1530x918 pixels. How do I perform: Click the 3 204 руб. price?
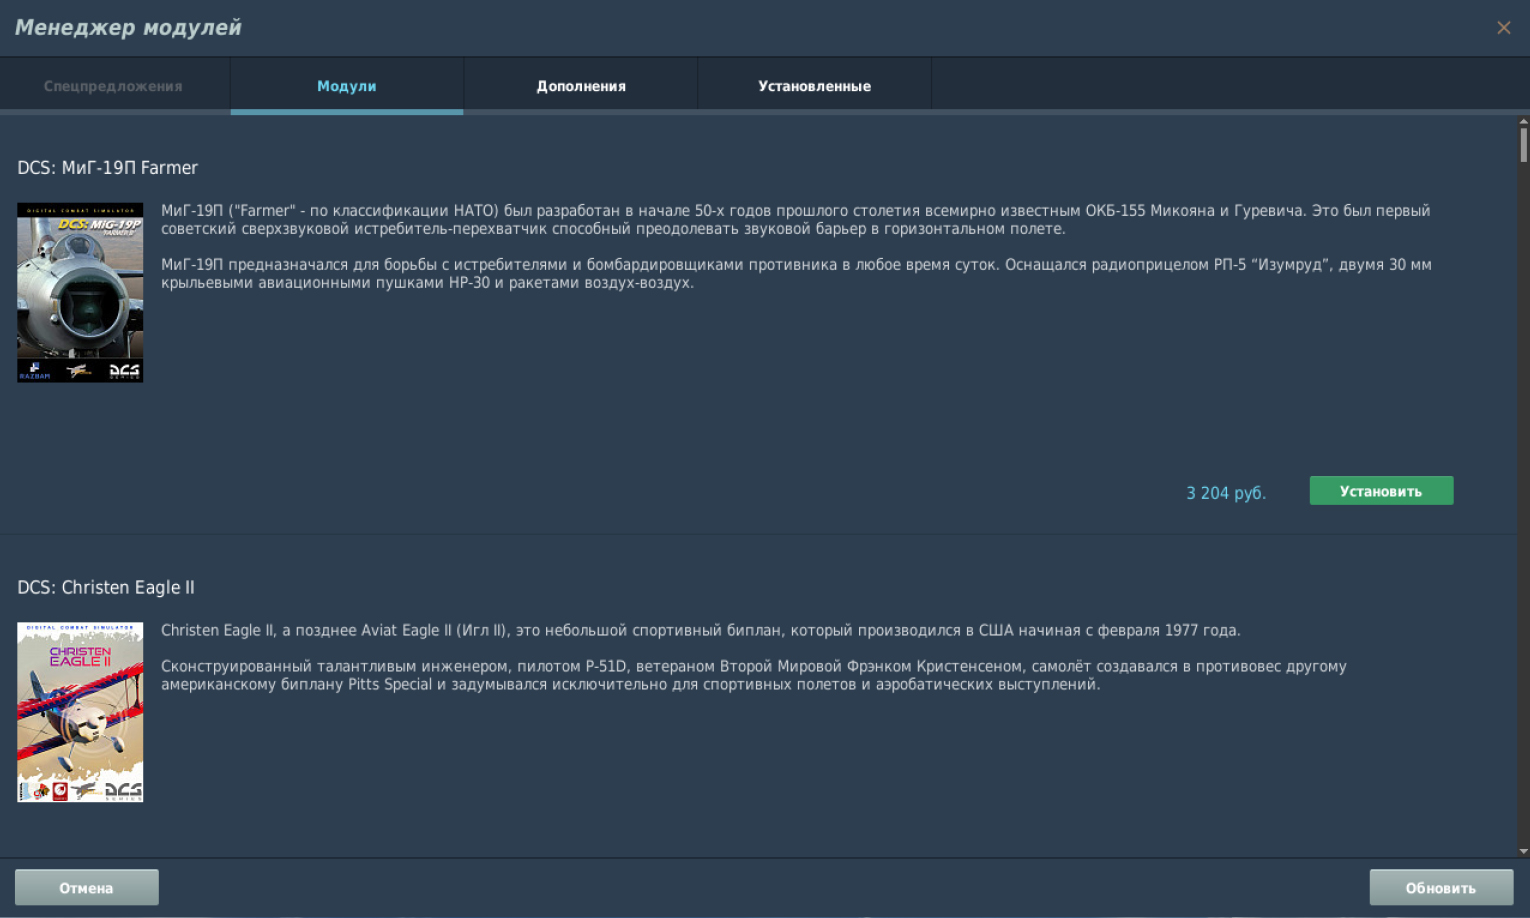1226,493
